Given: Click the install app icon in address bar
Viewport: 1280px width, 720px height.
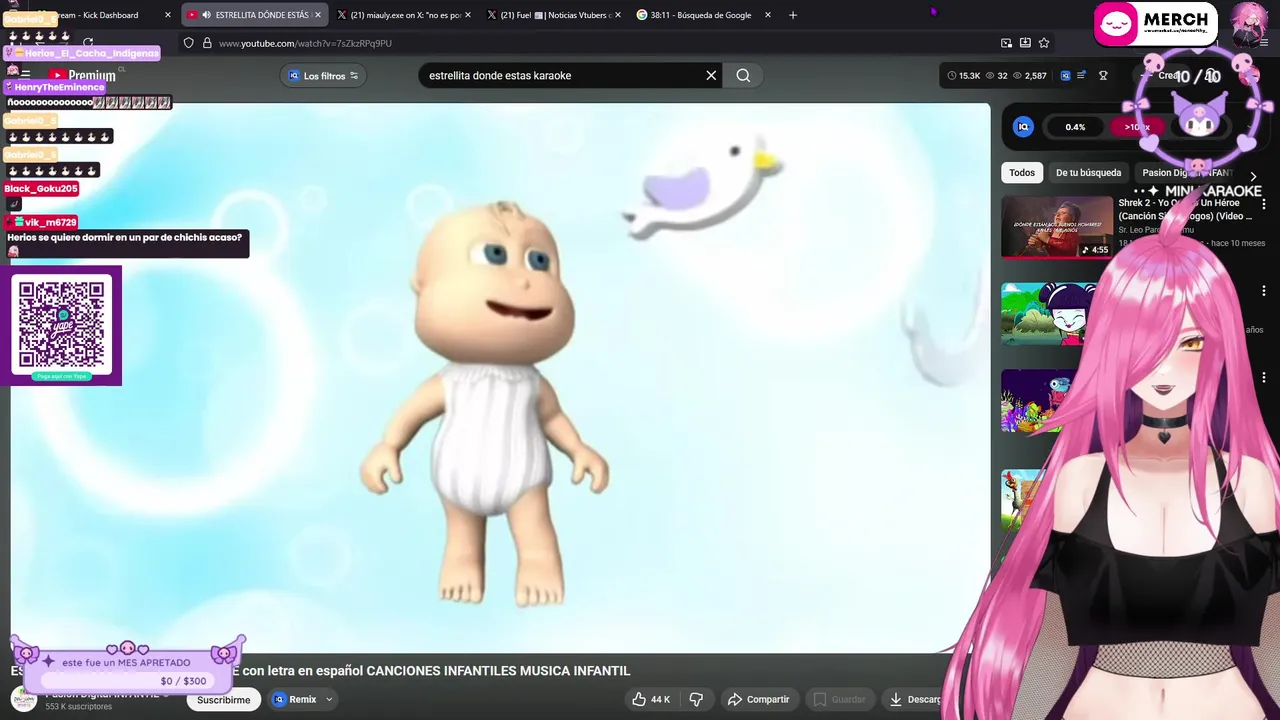Looking at the screenshot, I should click(1025, 43).
